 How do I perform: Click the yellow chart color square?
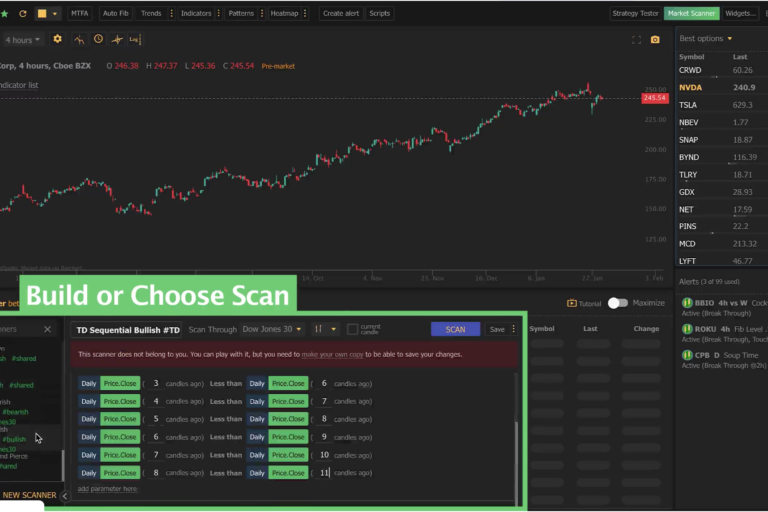point(42,14)
